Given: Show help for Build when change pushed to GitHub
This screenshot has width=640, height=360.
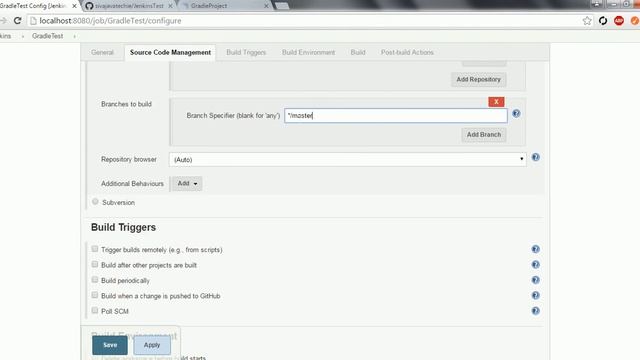Looking at the screenshot, I should [536, 296].
